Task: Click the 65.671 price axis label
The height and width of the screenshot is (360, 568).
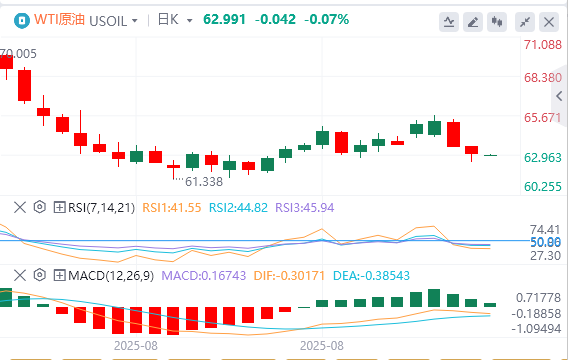Action: click(543, 118)
